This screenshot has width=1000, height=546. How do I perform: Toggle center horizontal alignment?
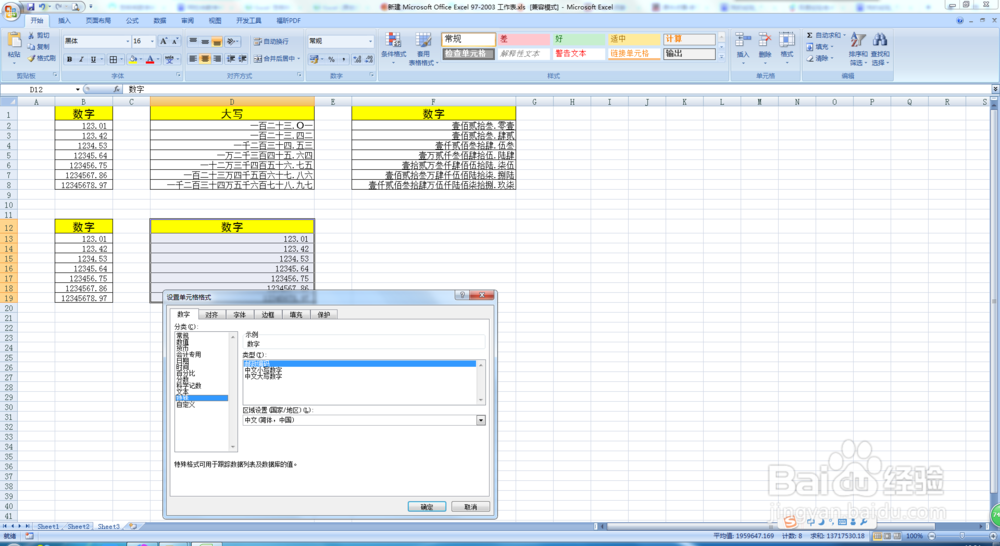coord(205,59)
